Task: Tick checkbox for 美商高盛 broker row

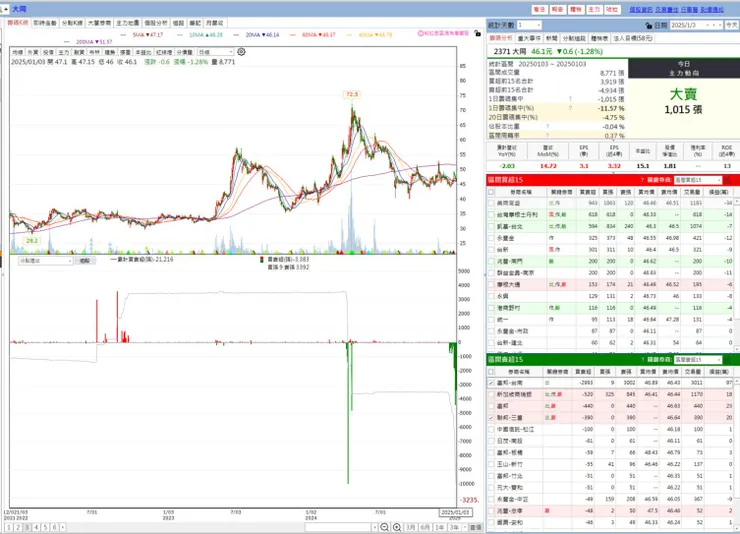Action: coord(491,203)
